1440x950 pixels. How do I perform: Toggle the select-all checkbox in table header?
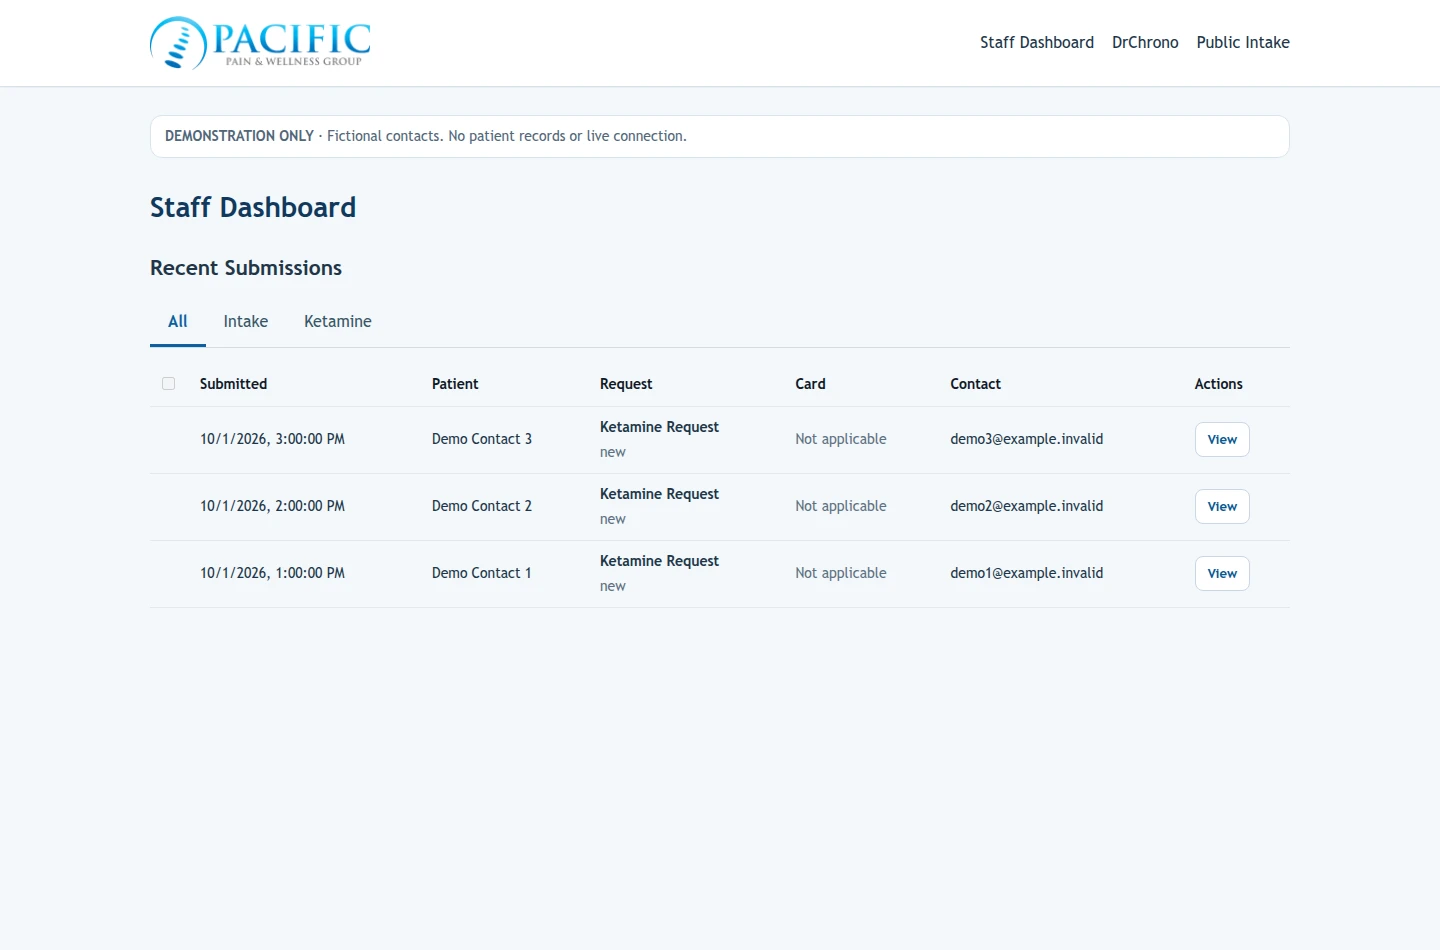tap(168, 383)
